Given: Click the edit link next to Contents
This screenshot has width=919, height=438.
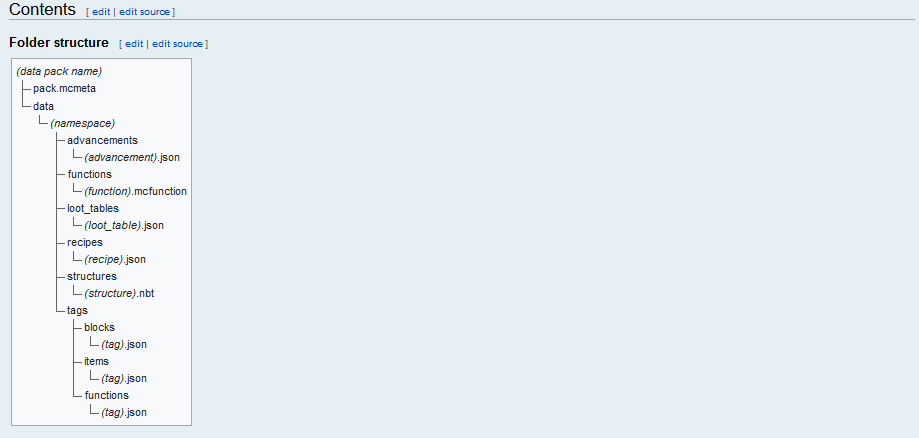Looking at the screenshot, I should pyautogui.click(x=101, y=12).
